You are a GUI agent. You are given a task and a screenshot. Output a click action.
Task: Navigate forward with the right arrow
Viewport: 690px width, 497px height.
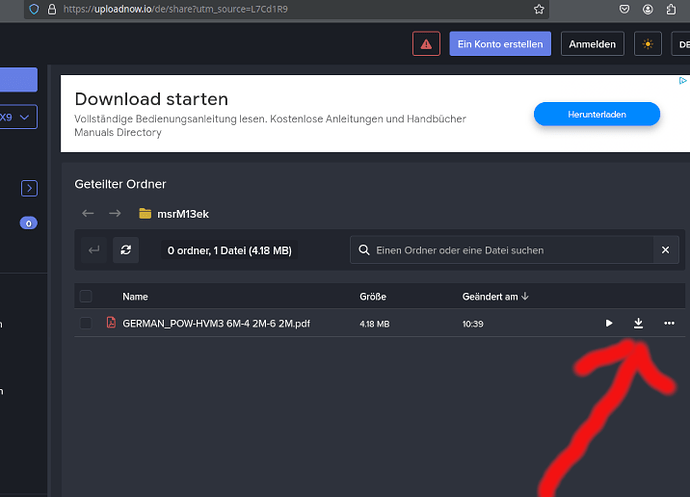click(x=115, y=214)
